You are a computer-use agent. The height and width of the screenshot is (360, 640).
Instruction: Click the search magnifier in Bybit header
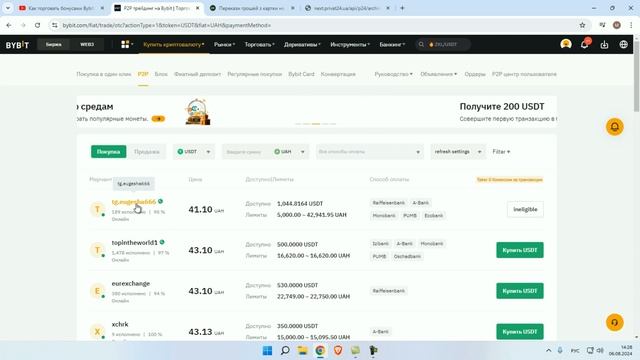[421, 44]
